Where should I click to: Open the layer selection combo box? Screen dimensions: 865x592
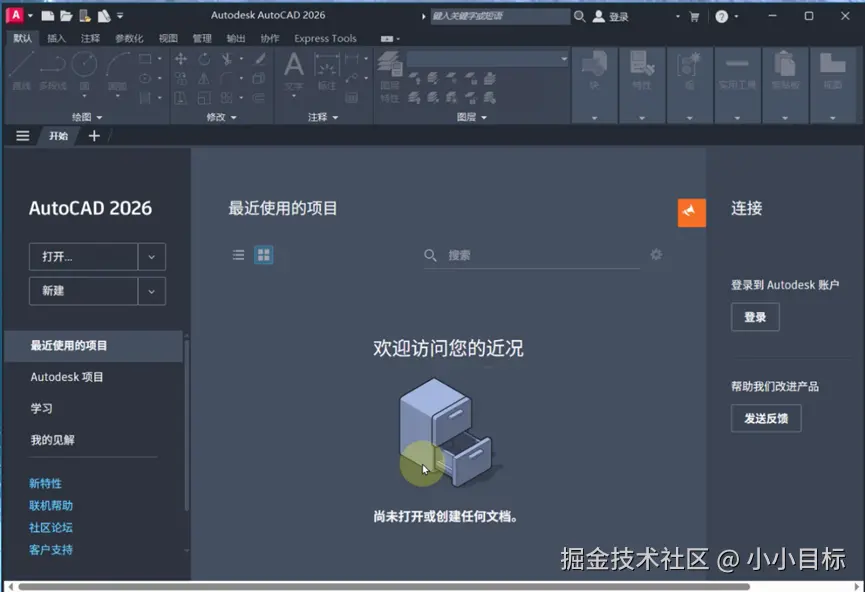[x=487, y=59]
